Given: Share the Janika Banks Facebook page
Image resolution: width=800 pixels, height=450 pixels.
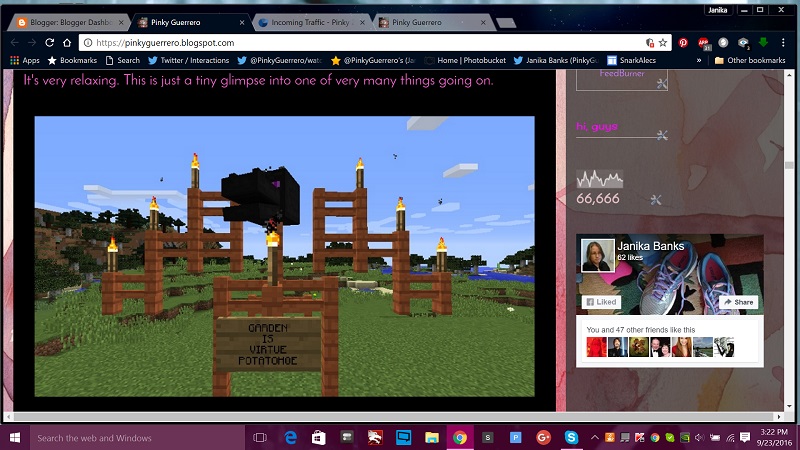Looking at the screenshot, I should pos(738,302).
